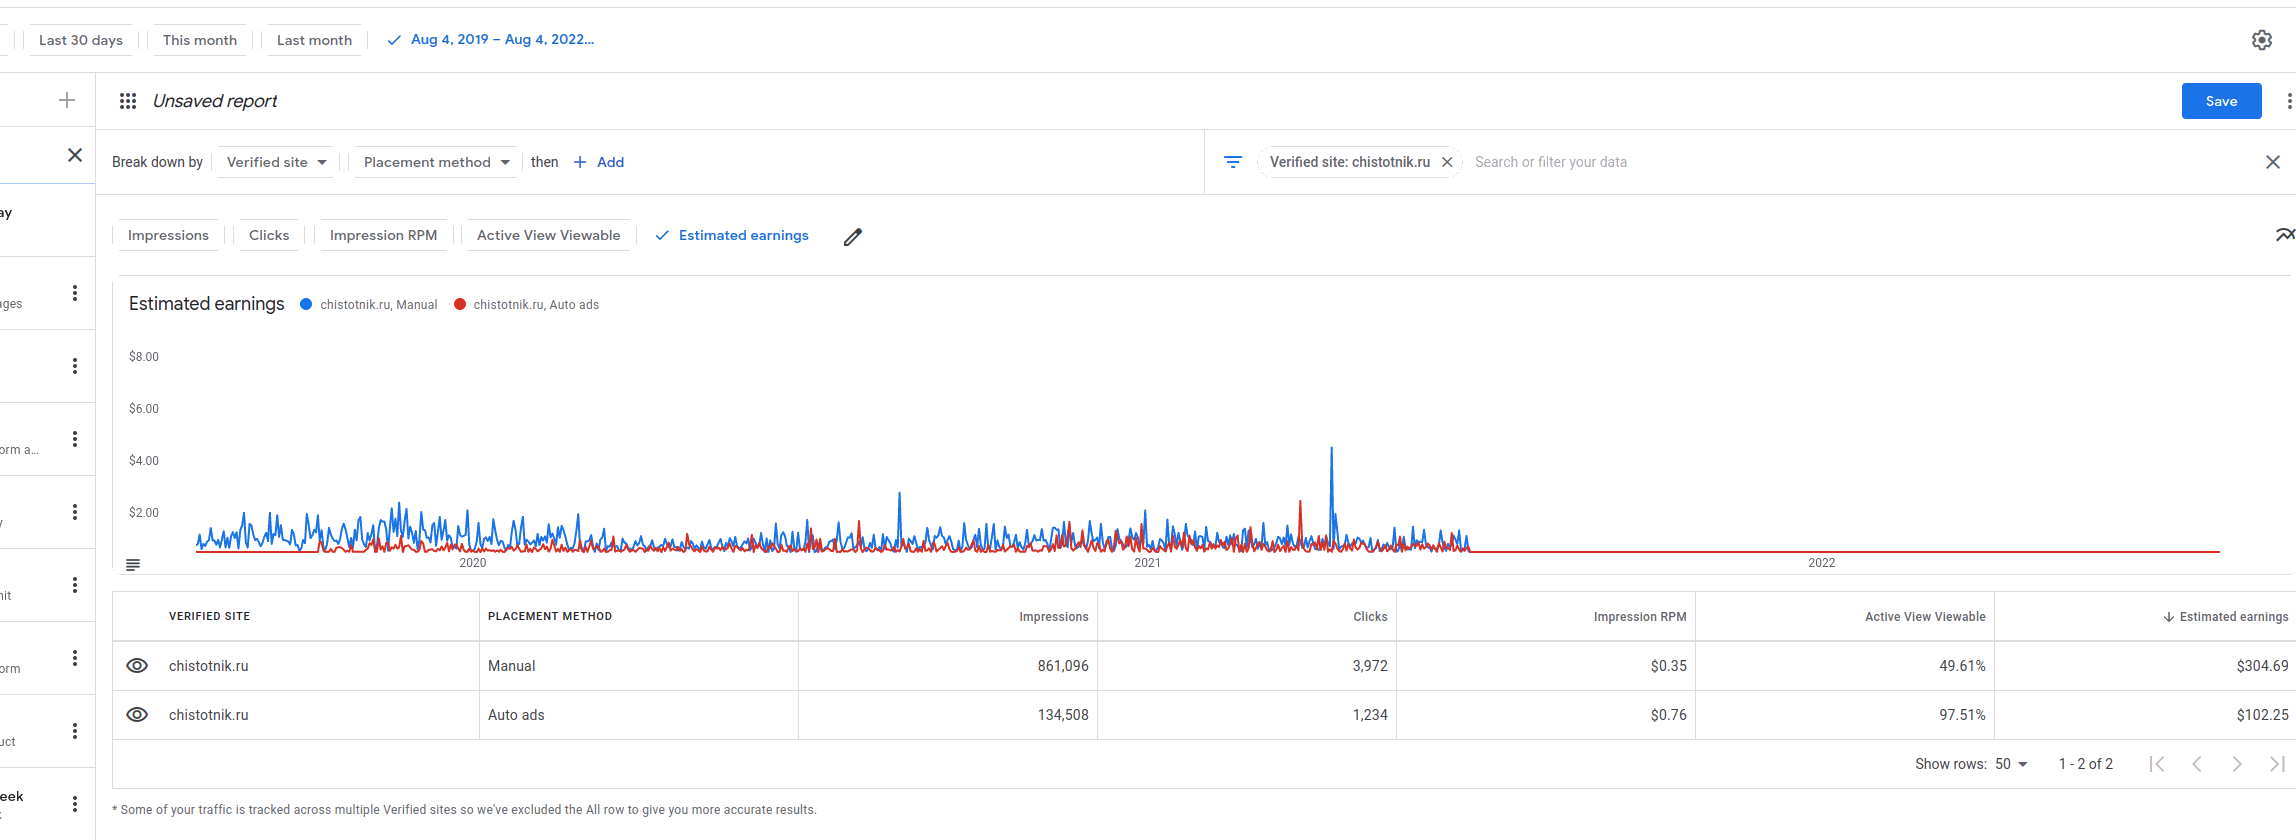
Task: Click the chart type icon at right
Action: point(2284,235)
